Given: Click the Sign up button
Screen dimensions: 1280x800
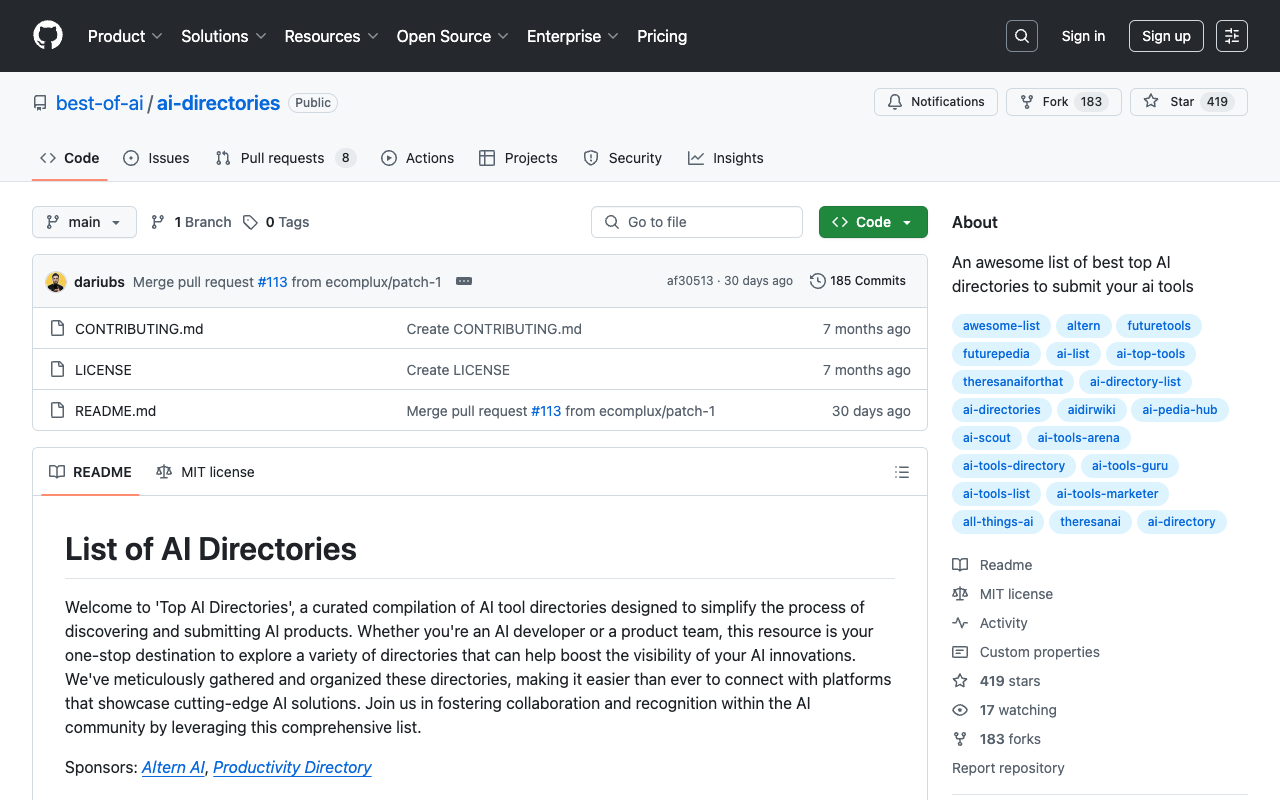Looking at the screenshot, I should pos(1166,36).
